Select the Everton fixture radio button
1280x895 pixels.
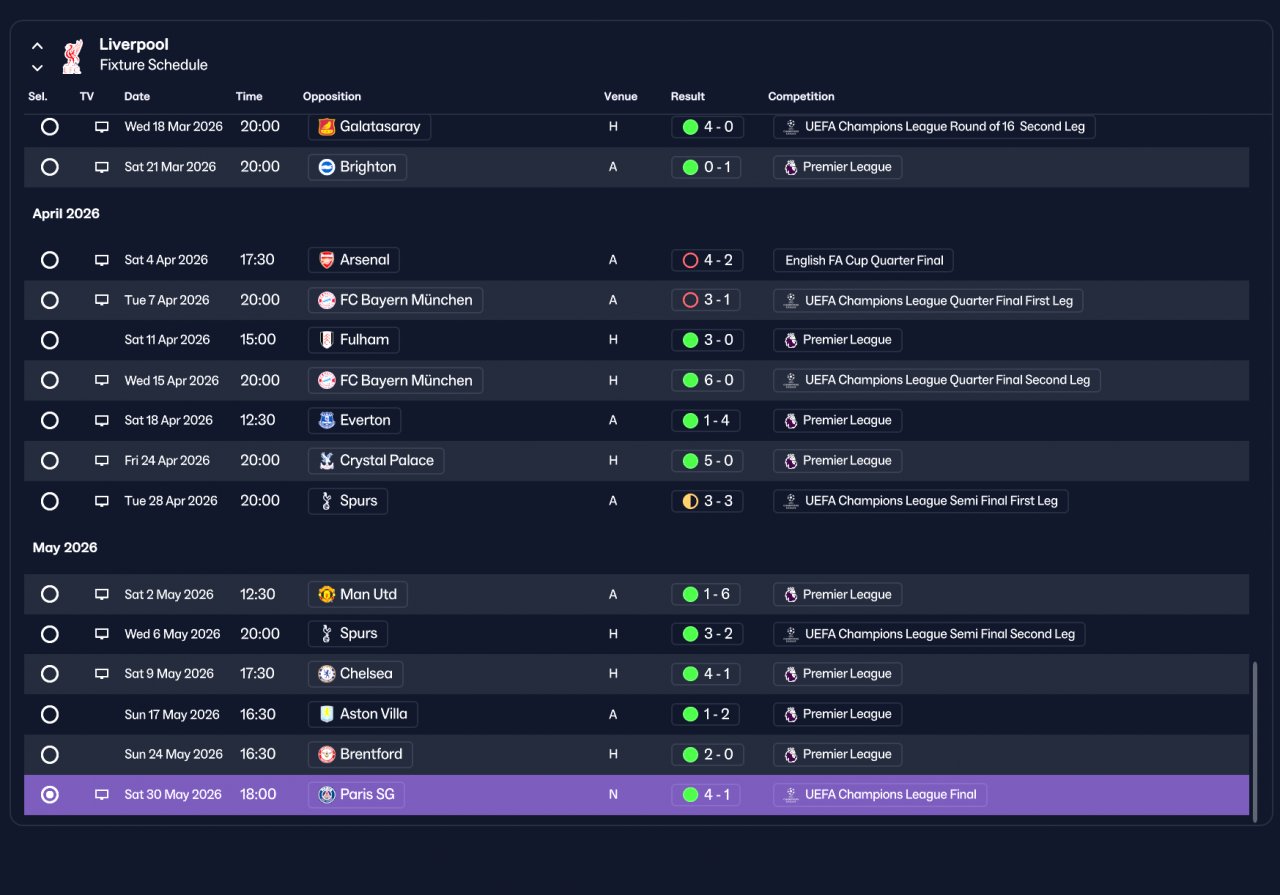[x=49, y=421]
